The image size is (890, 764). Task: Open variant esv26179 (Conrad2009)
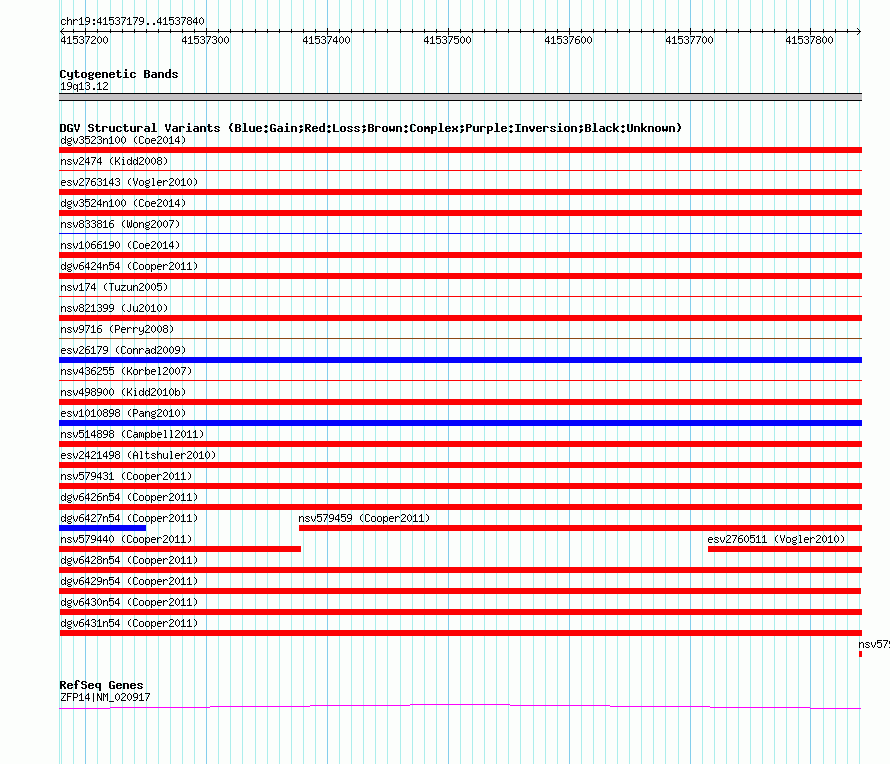click(x=123, y=350)
